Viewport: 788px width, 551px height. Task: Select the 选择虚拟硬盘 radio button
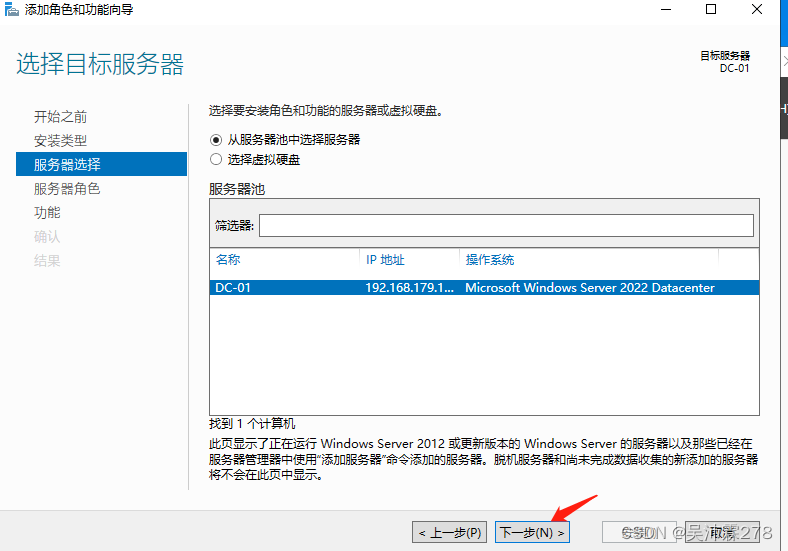tap(216, 159)
